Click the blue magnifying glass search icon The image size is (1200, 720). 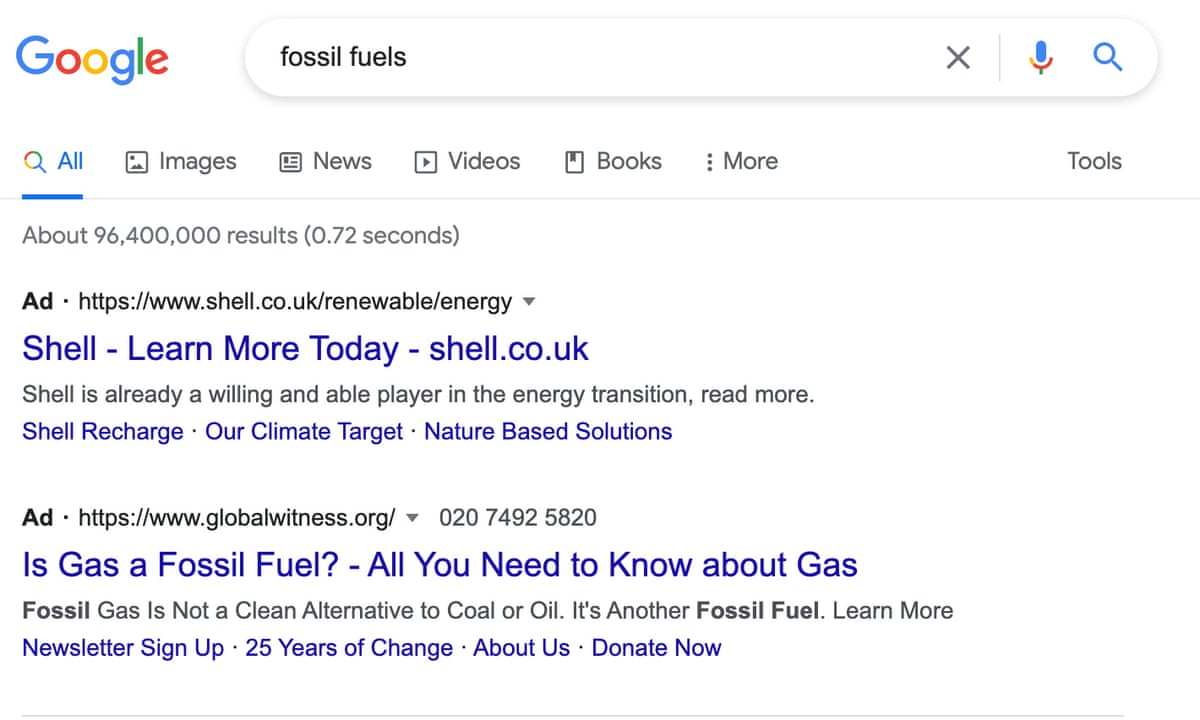pos(1107,58)
